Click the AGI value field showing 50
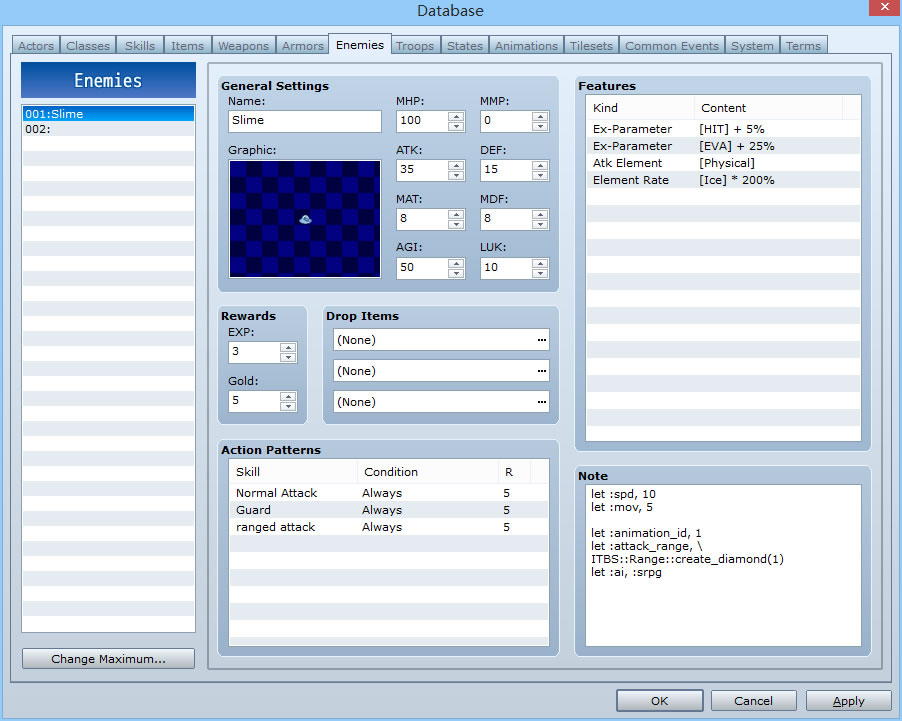This screenshot has width=902, height=721. [x=423, y=268]
